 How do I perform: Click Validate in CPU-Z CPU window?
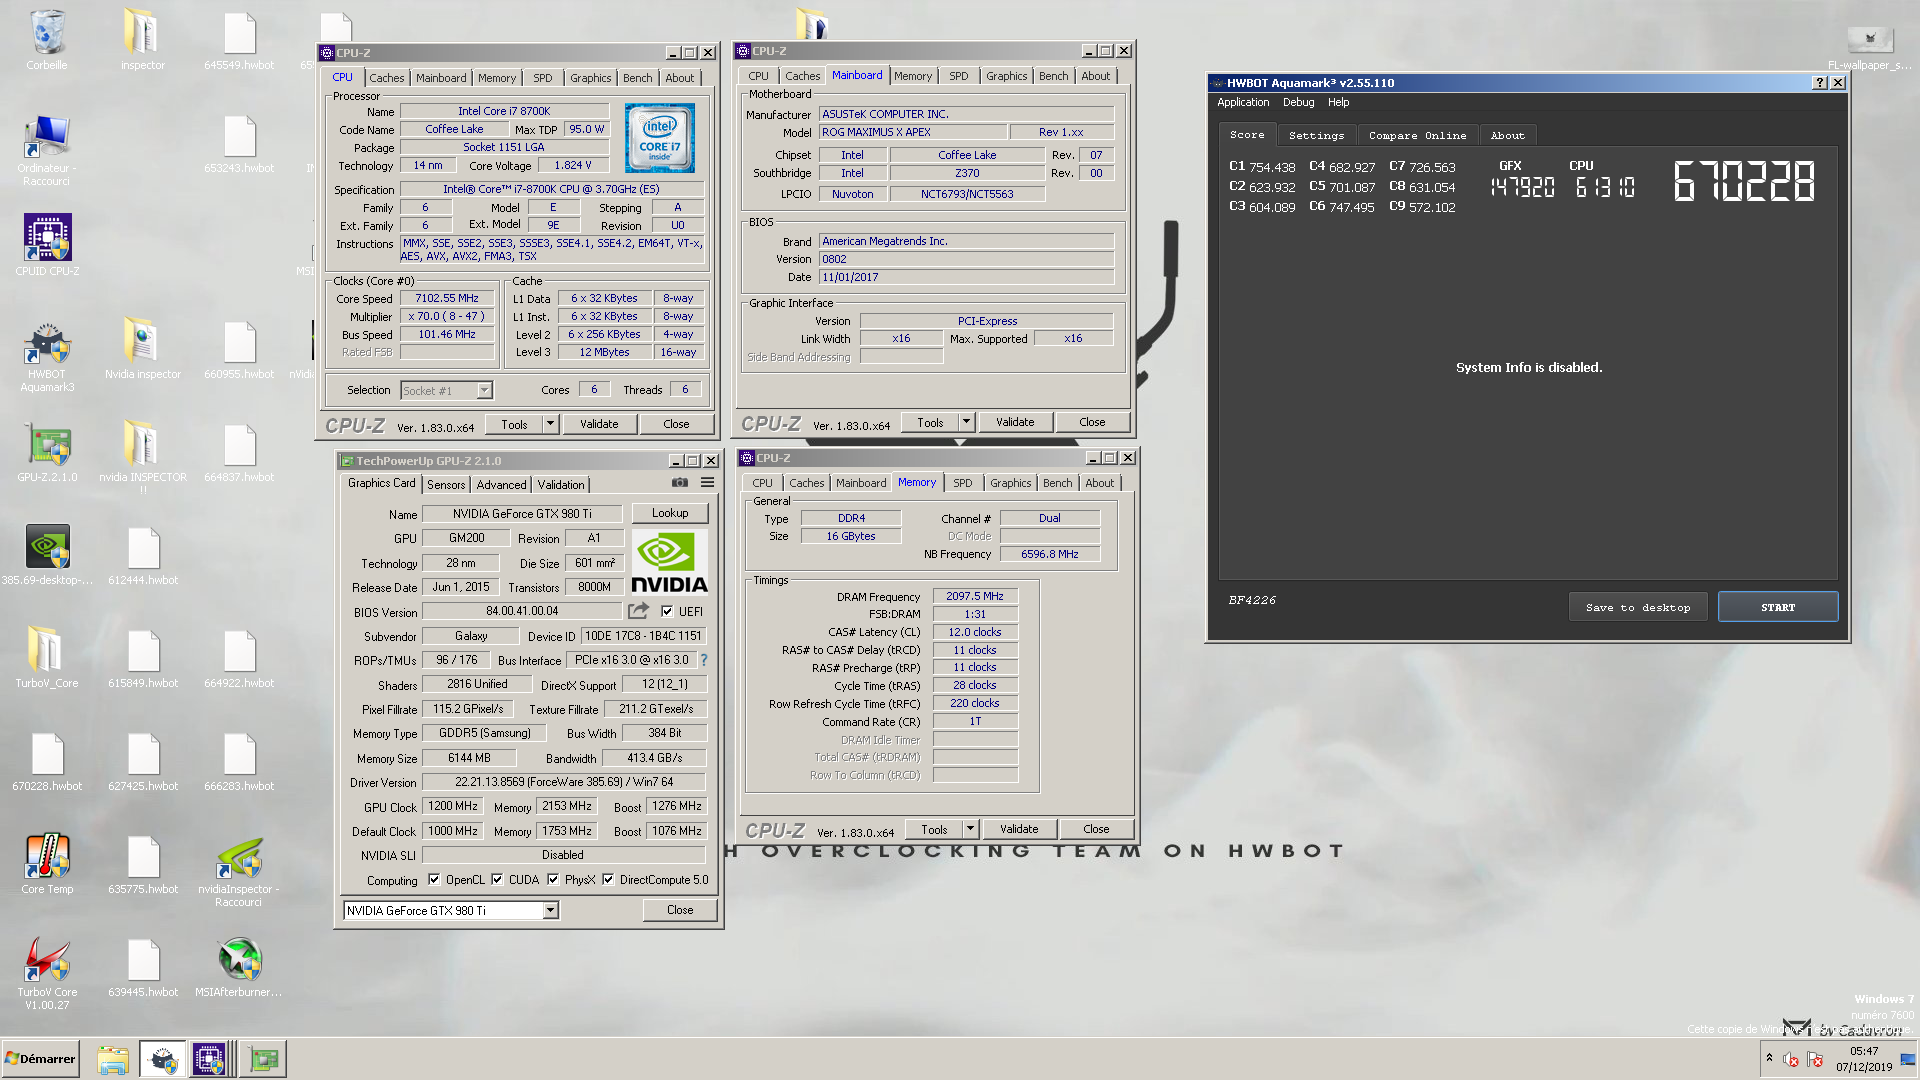tap(599, 424)
